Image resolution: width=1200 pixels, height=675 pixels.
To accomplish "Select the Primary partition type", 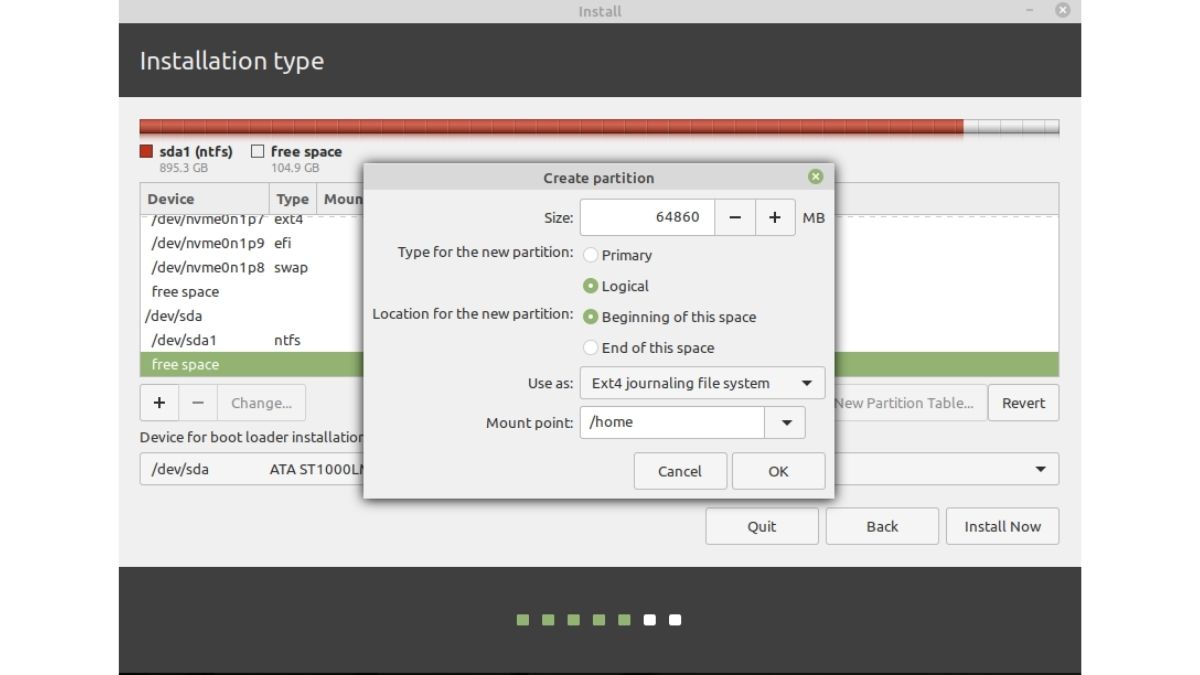I will 590,255.
